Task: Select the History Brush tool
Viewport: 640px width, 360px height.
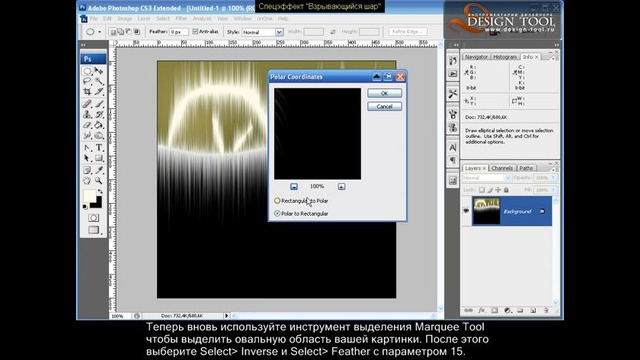Action: (99, 114)
